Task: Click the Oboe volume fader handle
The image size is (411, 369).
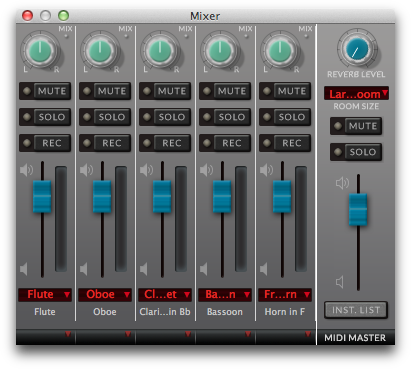Action: tap(102, 196)
